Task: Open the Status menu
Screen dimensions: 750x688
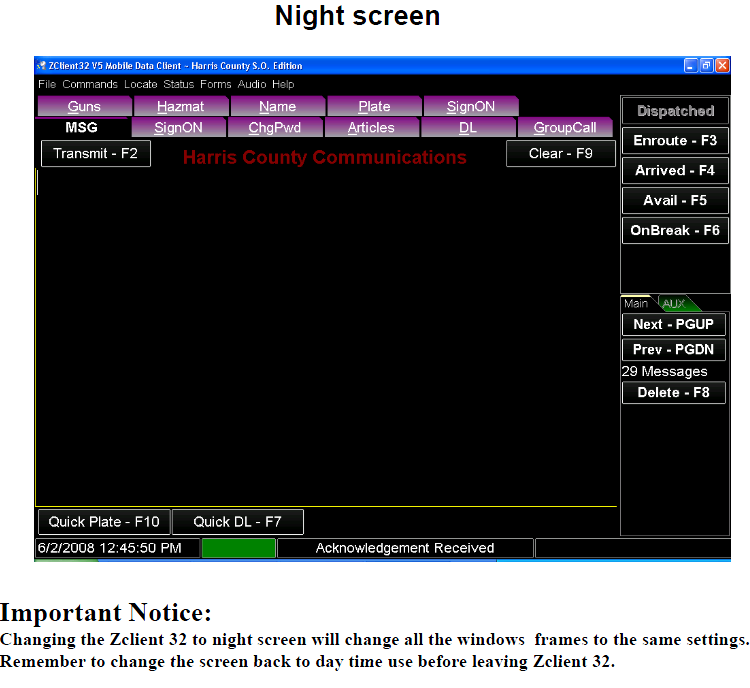Action: [178, 84]
